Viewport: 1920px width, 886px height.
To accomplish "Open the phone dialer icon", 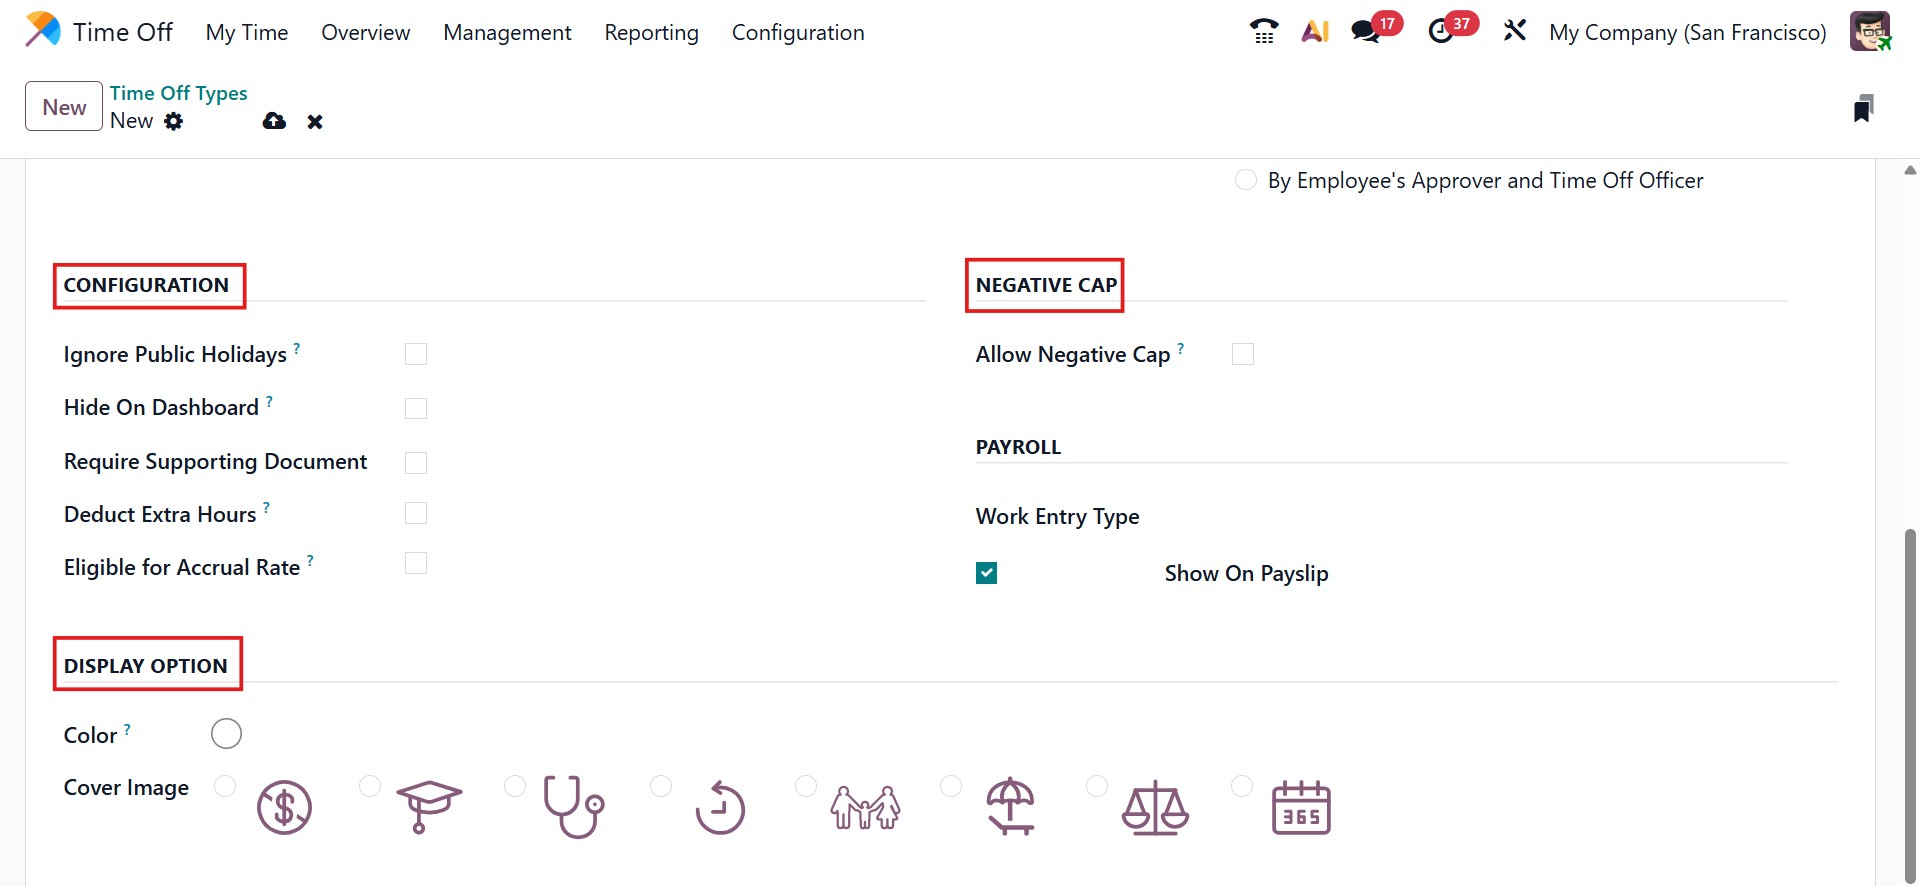I will point(1264,32).
